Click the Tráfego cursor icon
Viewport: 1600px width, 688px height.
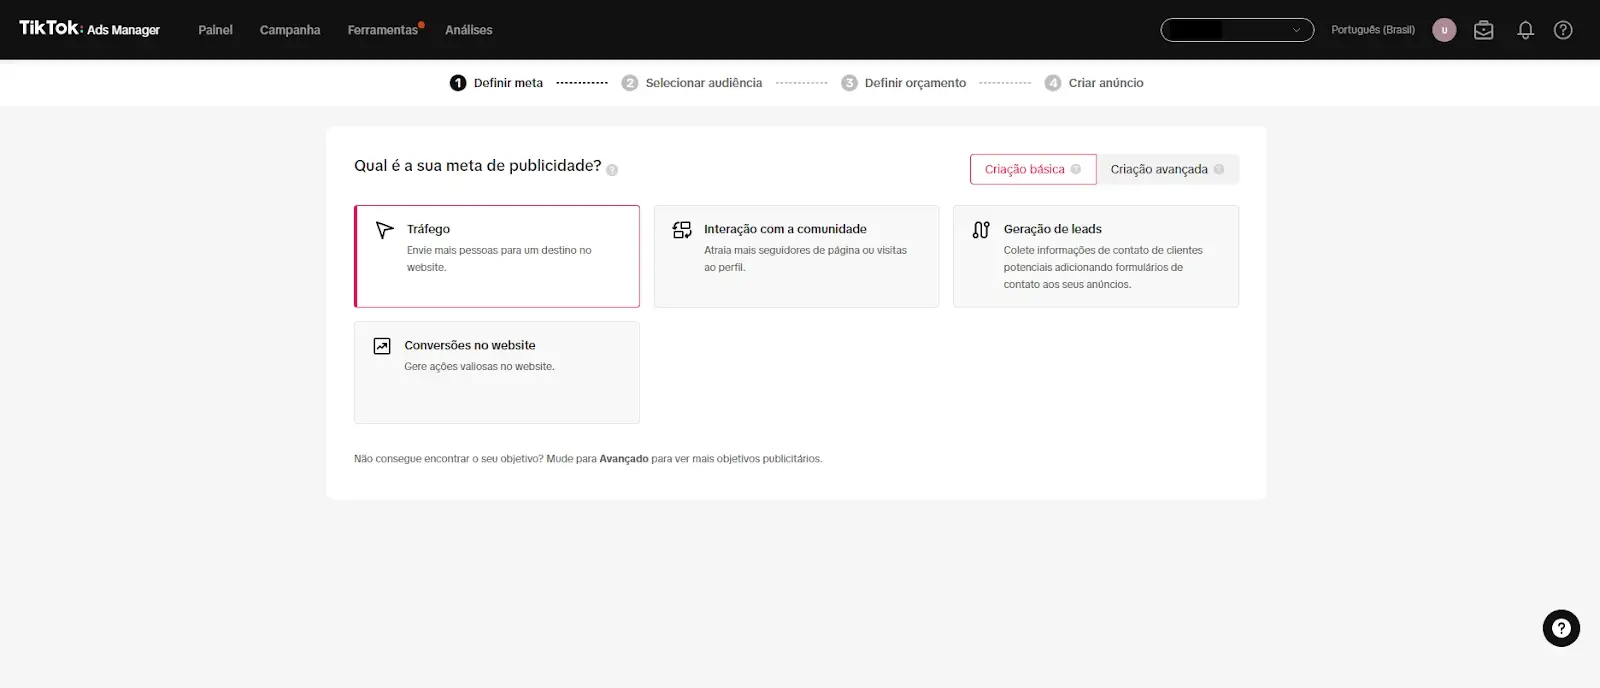(384, 230)
